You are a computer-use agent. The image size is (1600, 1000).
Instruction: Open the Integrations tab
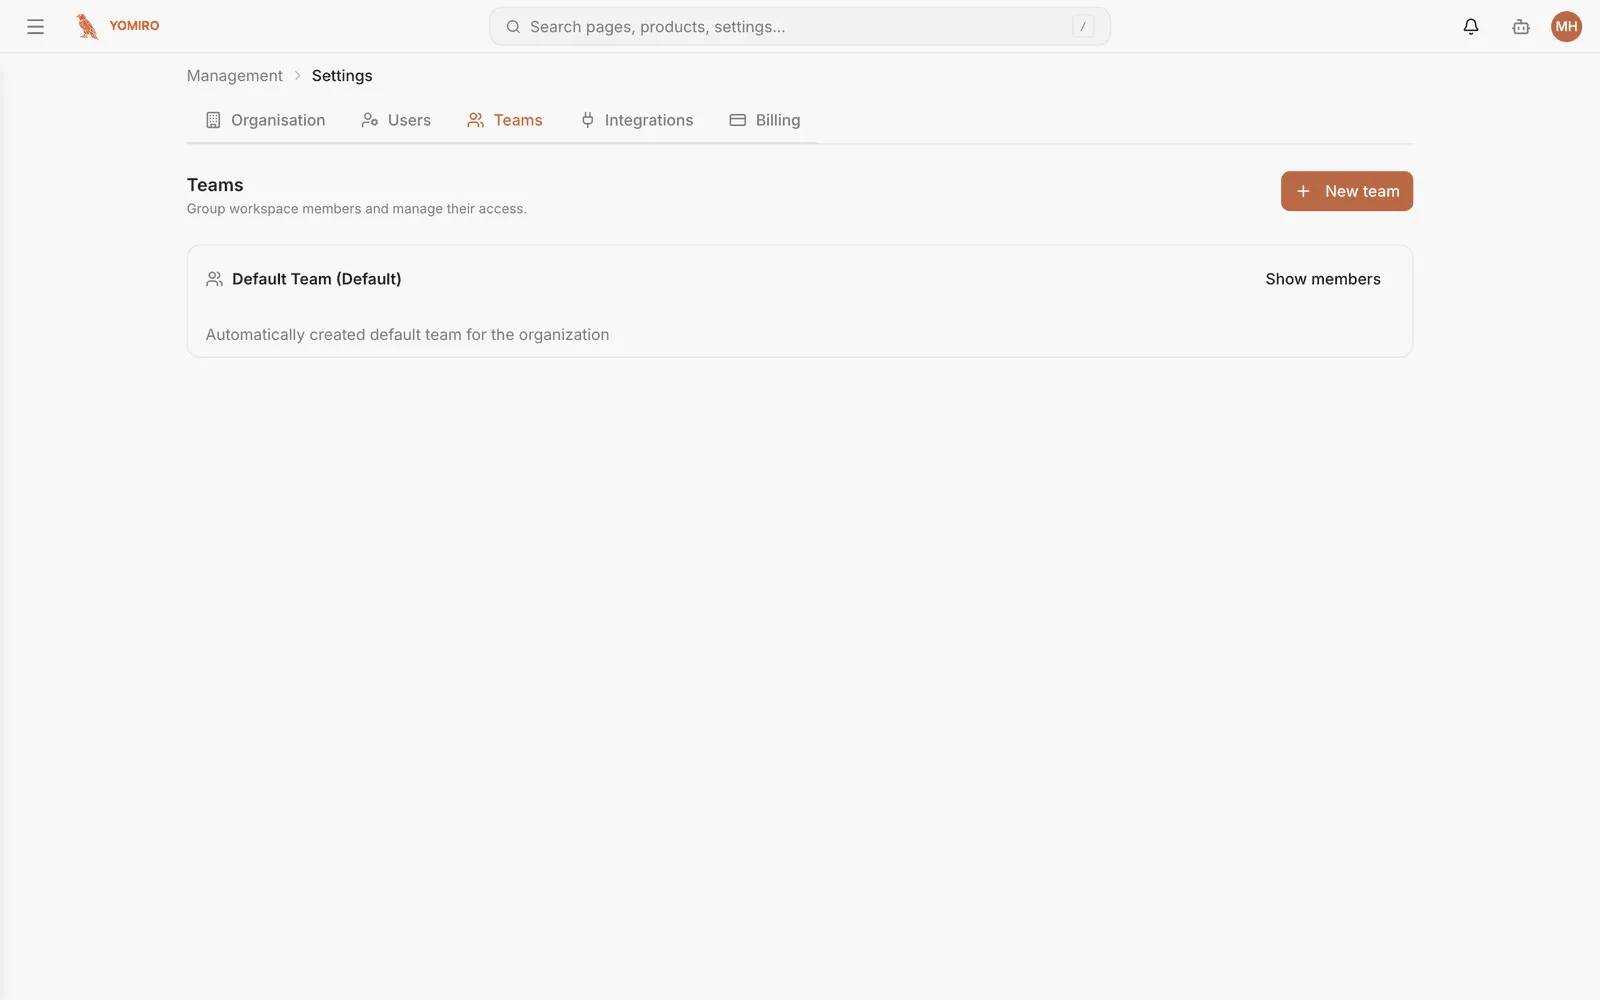(x=637, y=120)
